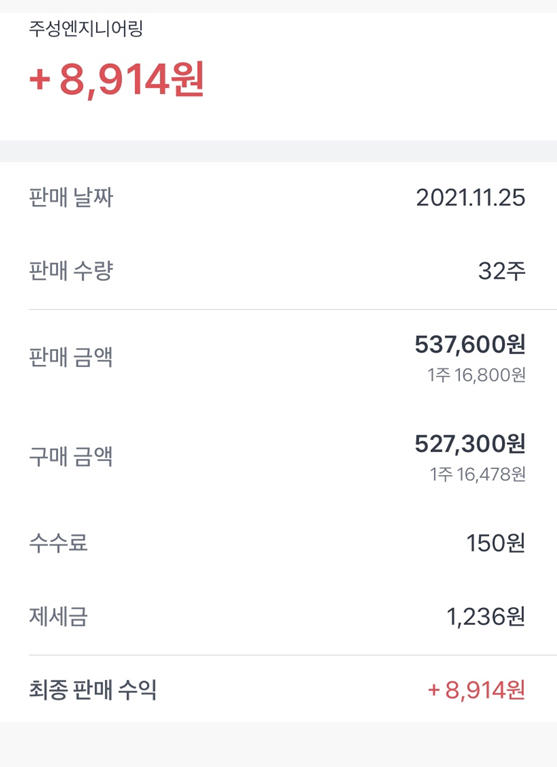Select the 판매 금액 label
This screenshot has height=767, width=557.
click(x=71, y=357)
